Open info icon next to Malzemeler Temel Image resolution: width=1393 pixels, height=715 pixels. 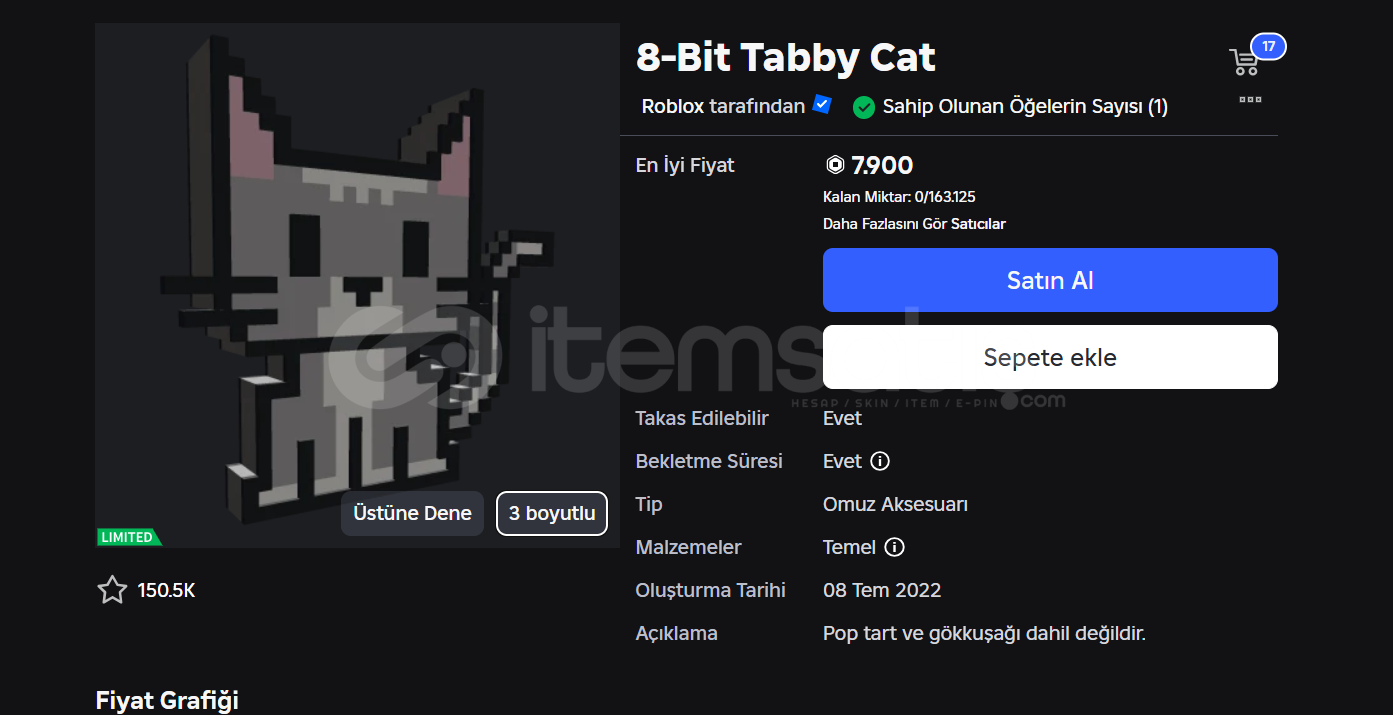tap(895, 547)
